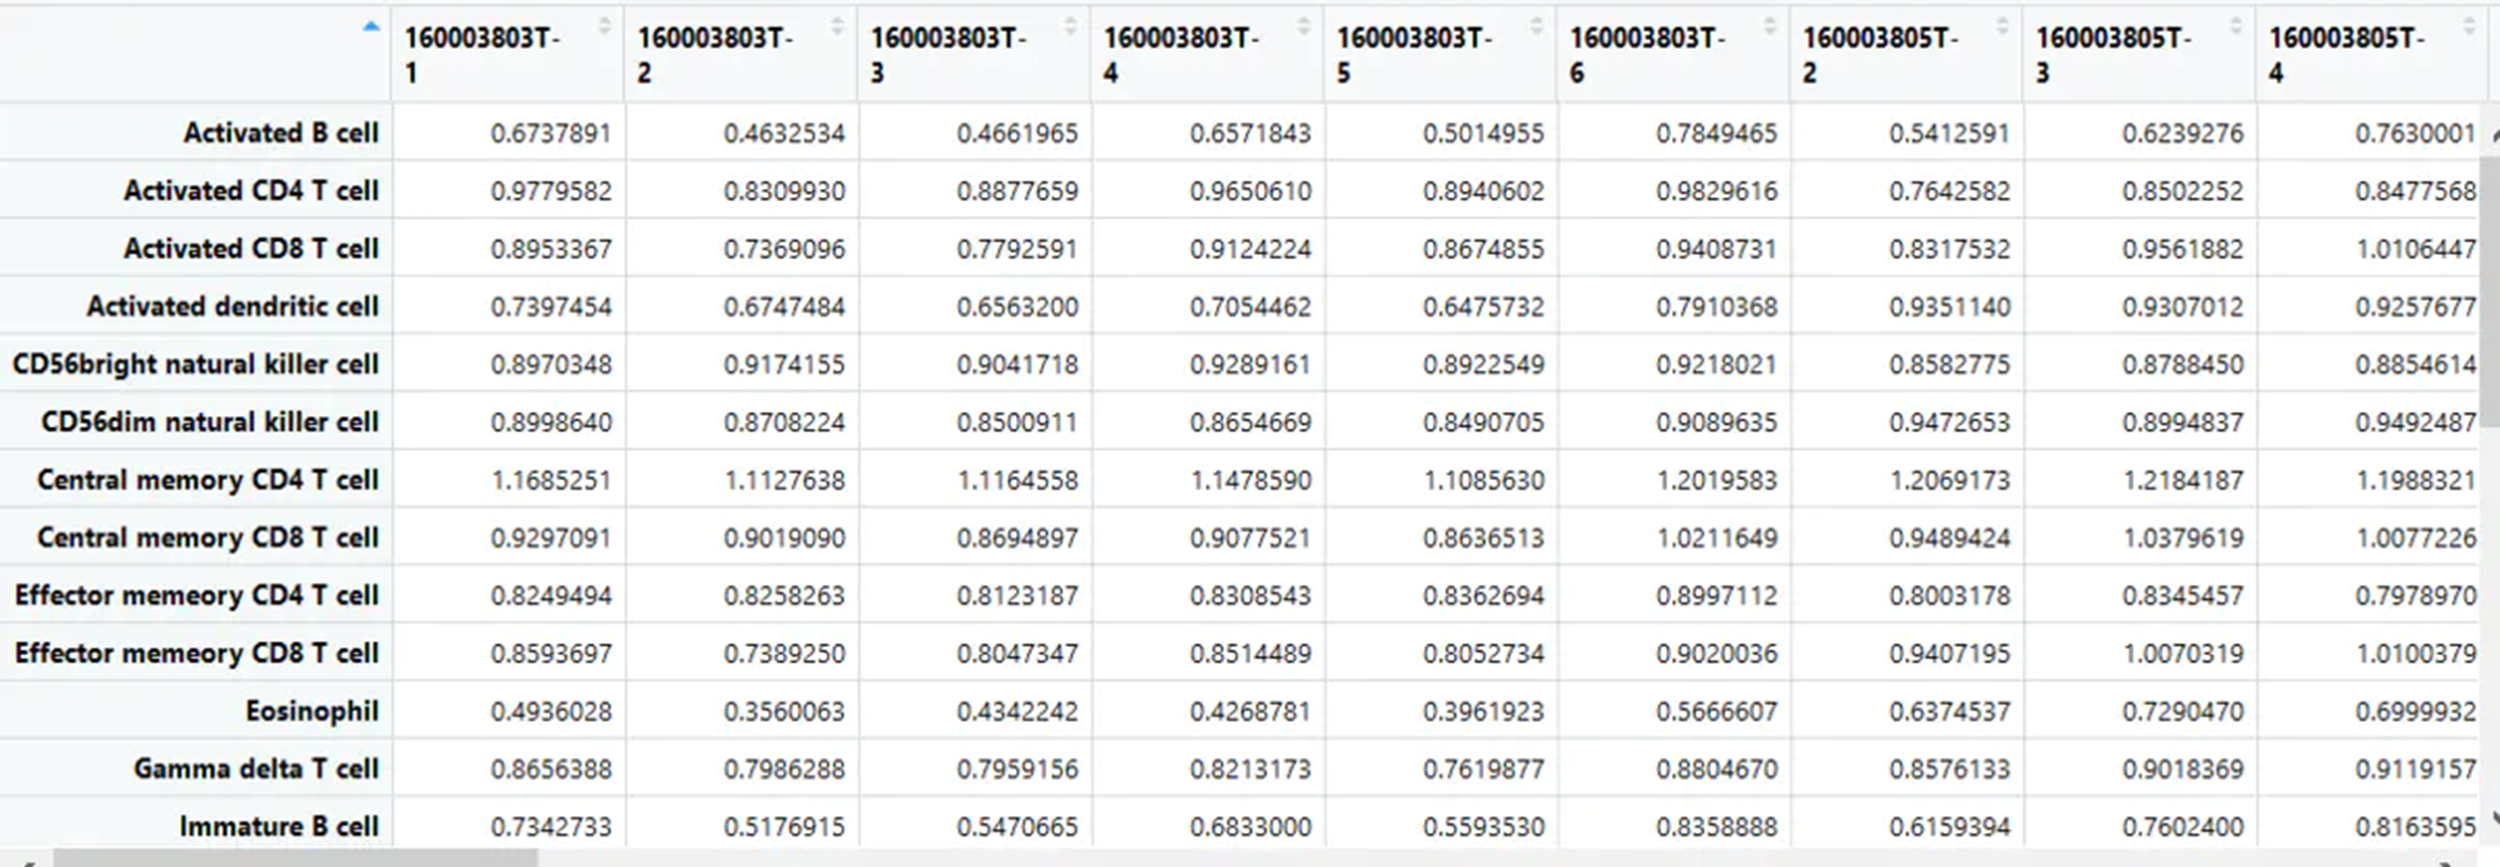
Task: Click cell value 0.8593697
Action: [x=551, y=654]
